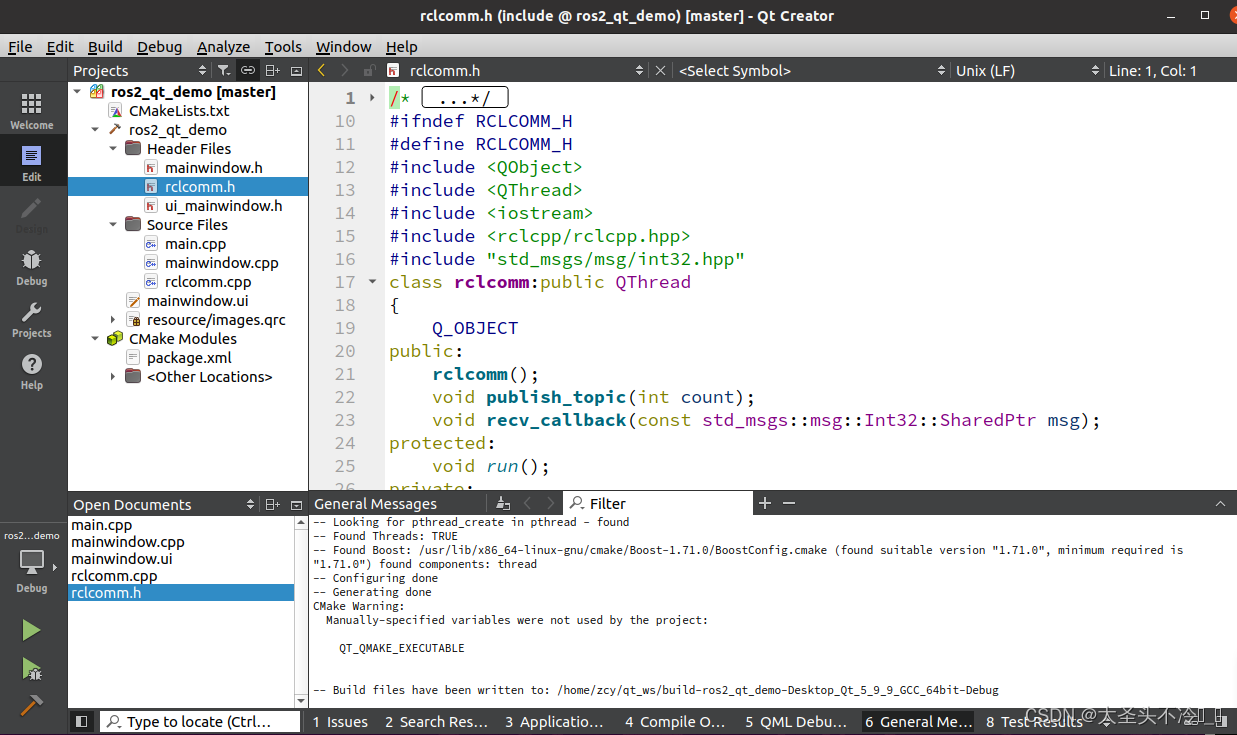The height and width of the screenshot is (735, 1237).
Task: Select mainwindow.ui in project tree
Action: click(x=198, y=301)
